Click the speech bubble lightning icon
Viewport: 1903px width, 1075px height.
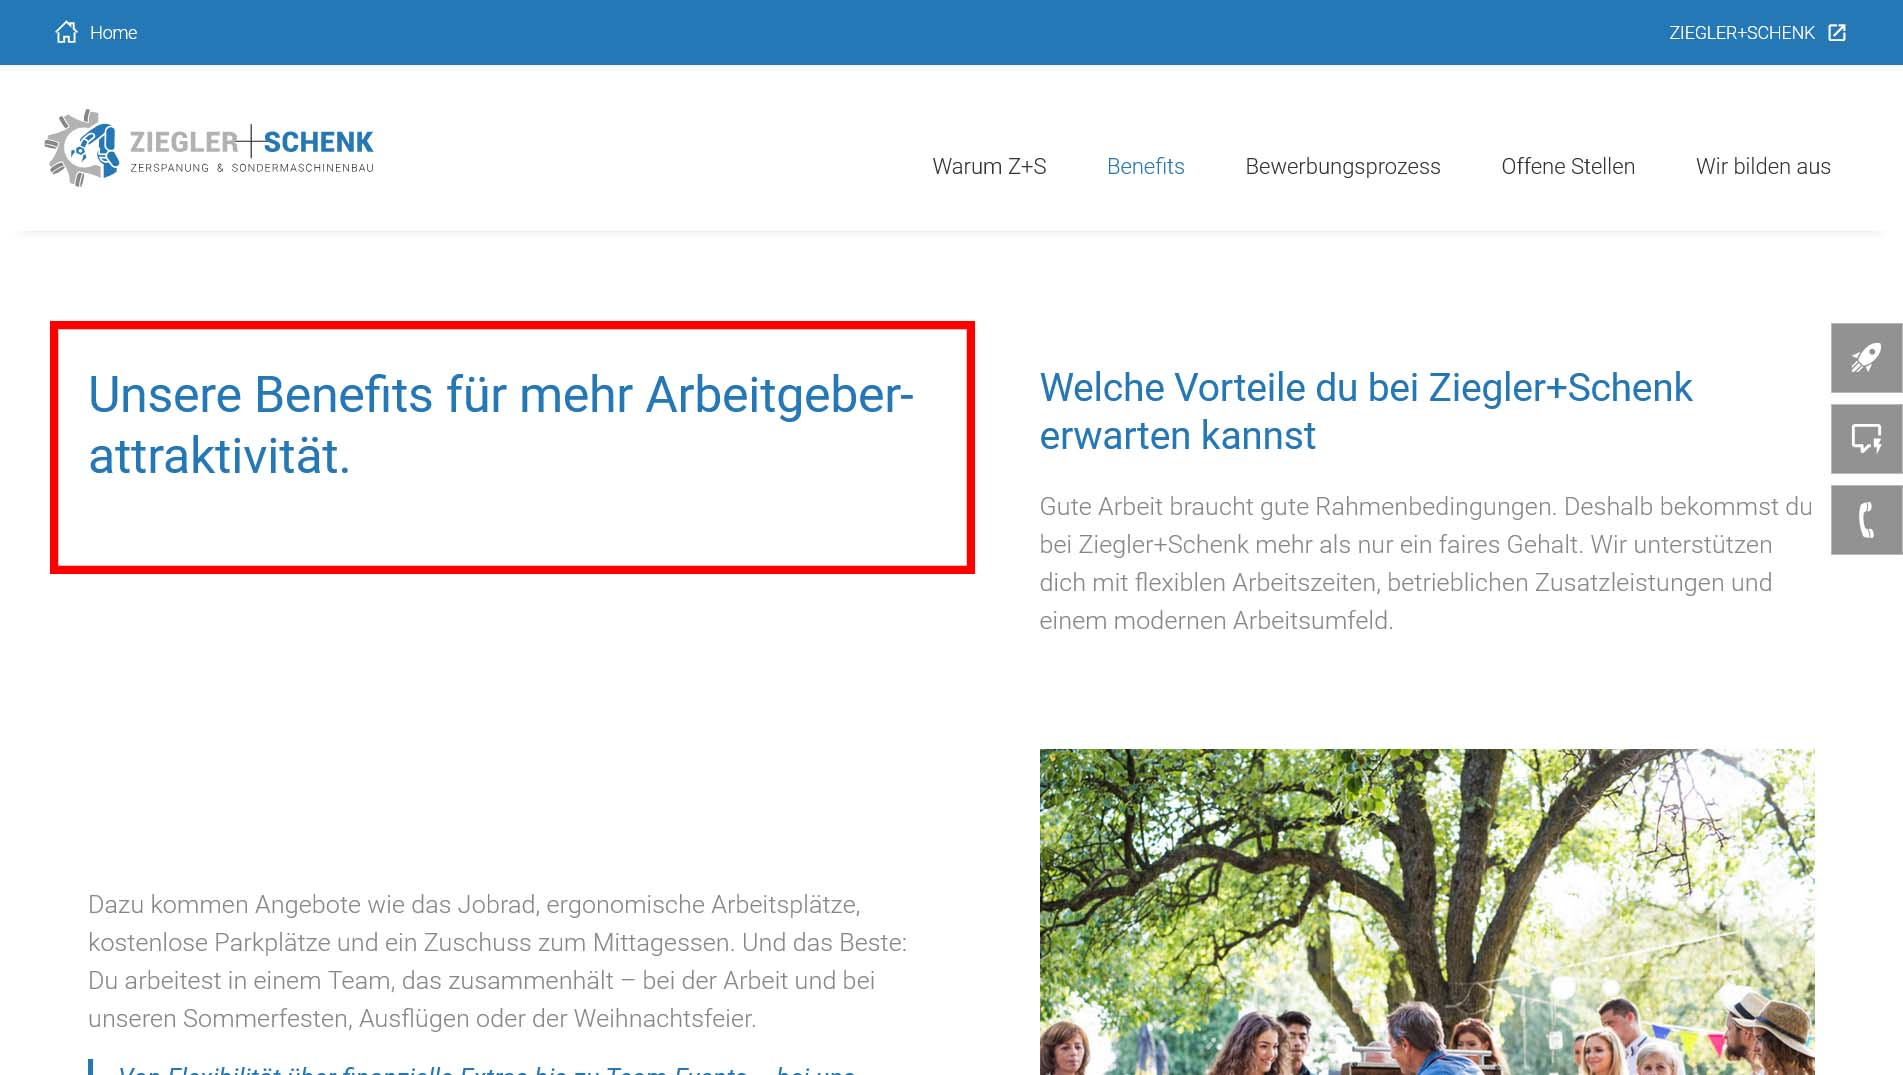point(1866,439)
